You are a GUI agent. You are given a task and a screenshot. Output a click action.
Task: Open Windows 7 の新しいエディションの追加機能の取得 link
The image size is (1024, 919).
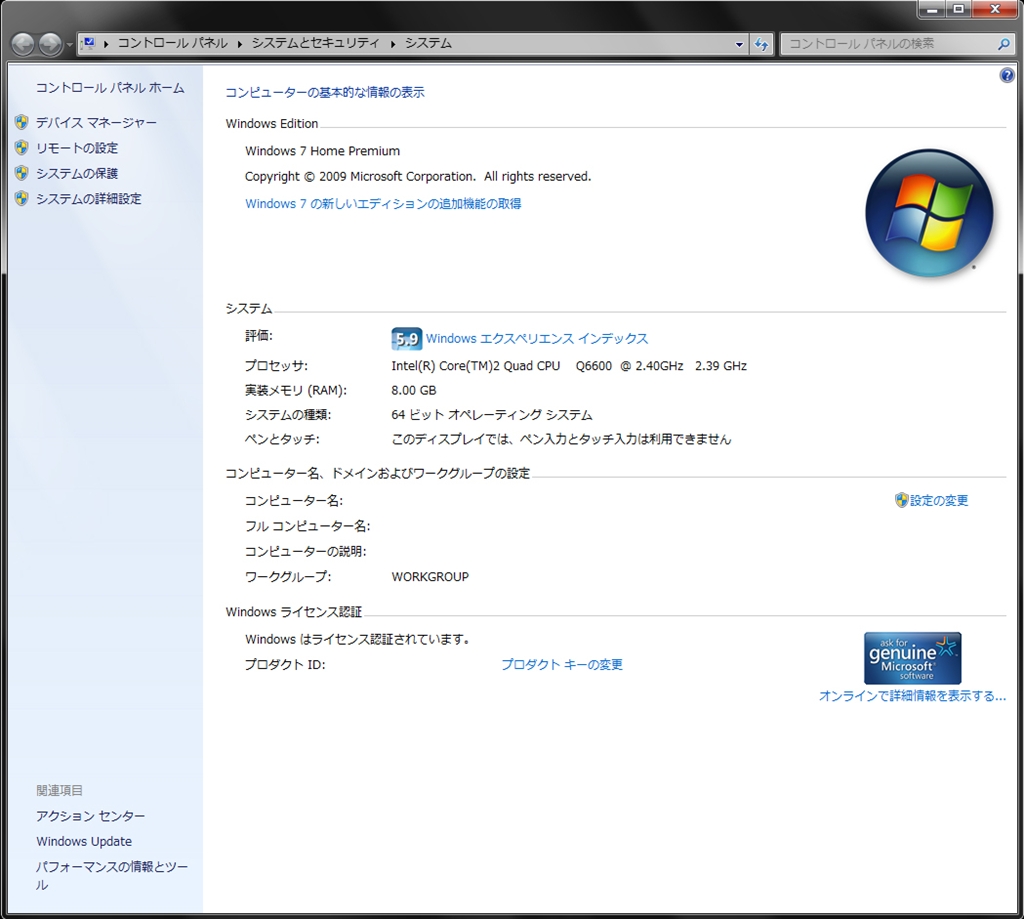point(383,204)
